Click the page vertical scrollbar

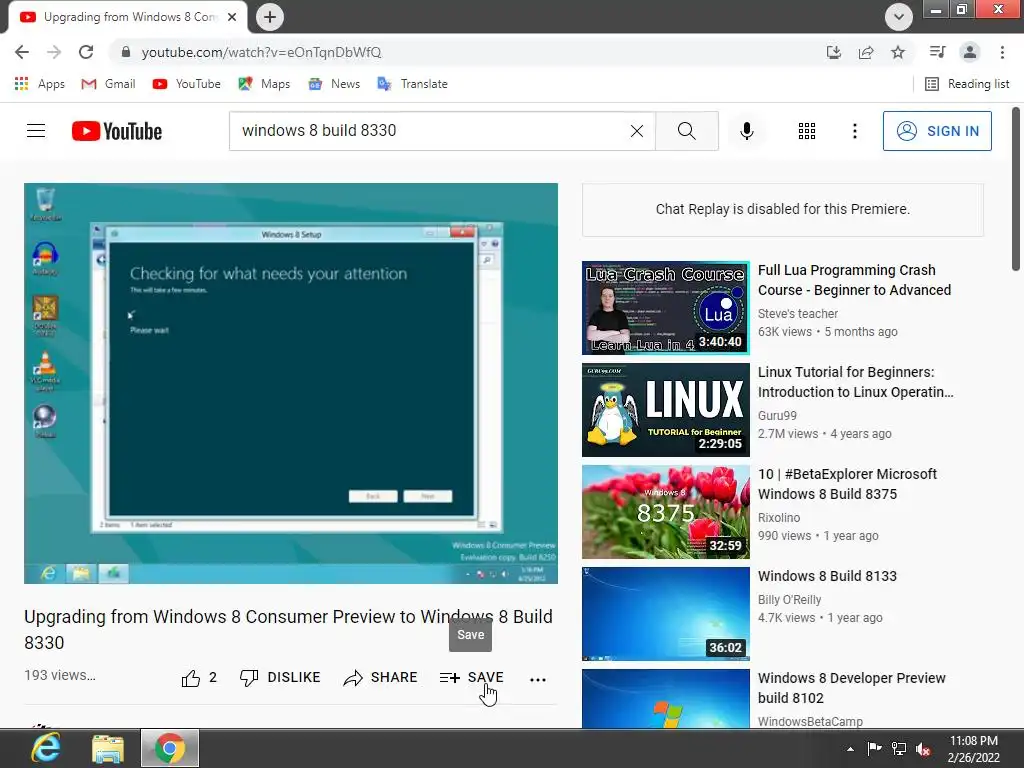[1016, 189]
